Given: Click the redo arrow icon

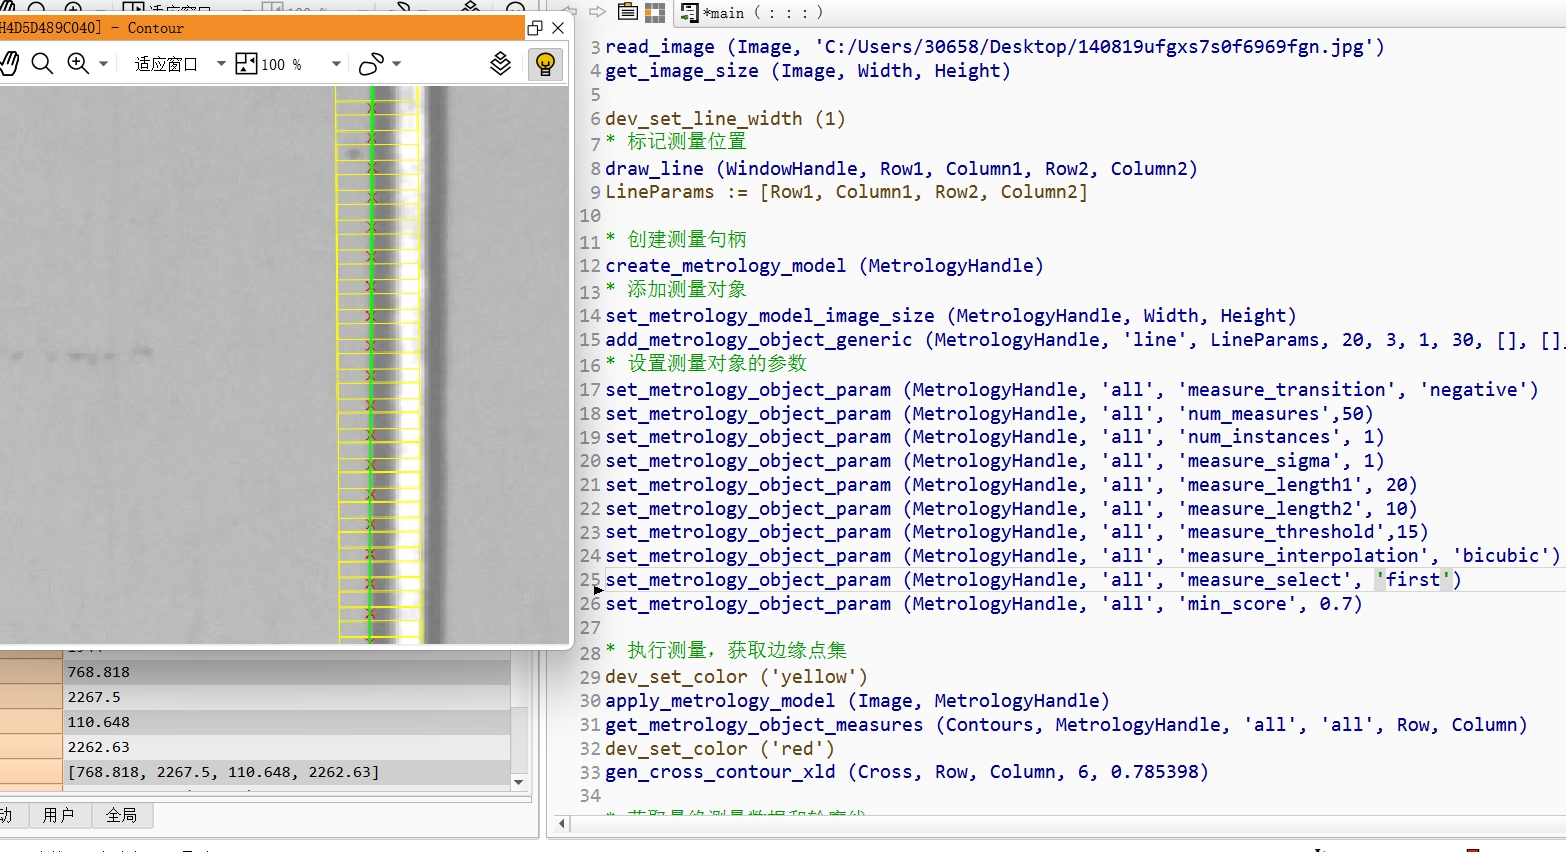Looking at the screenshot, I should (x=597, y=12).
